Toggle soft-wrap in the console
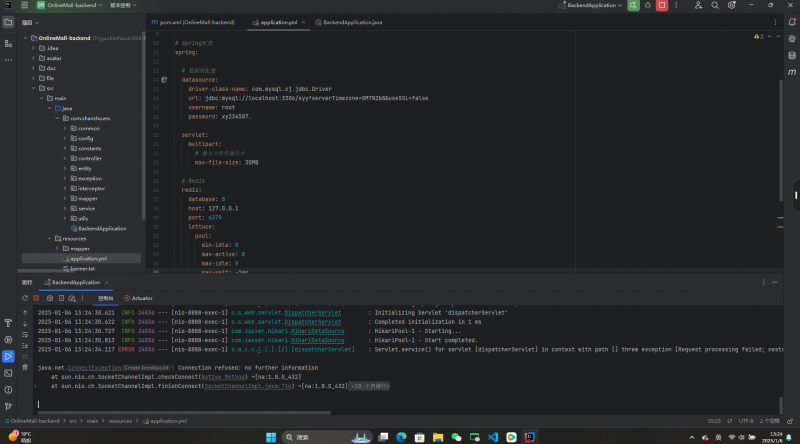The width and height of the screenshot is (800, 444). [25, 335]
